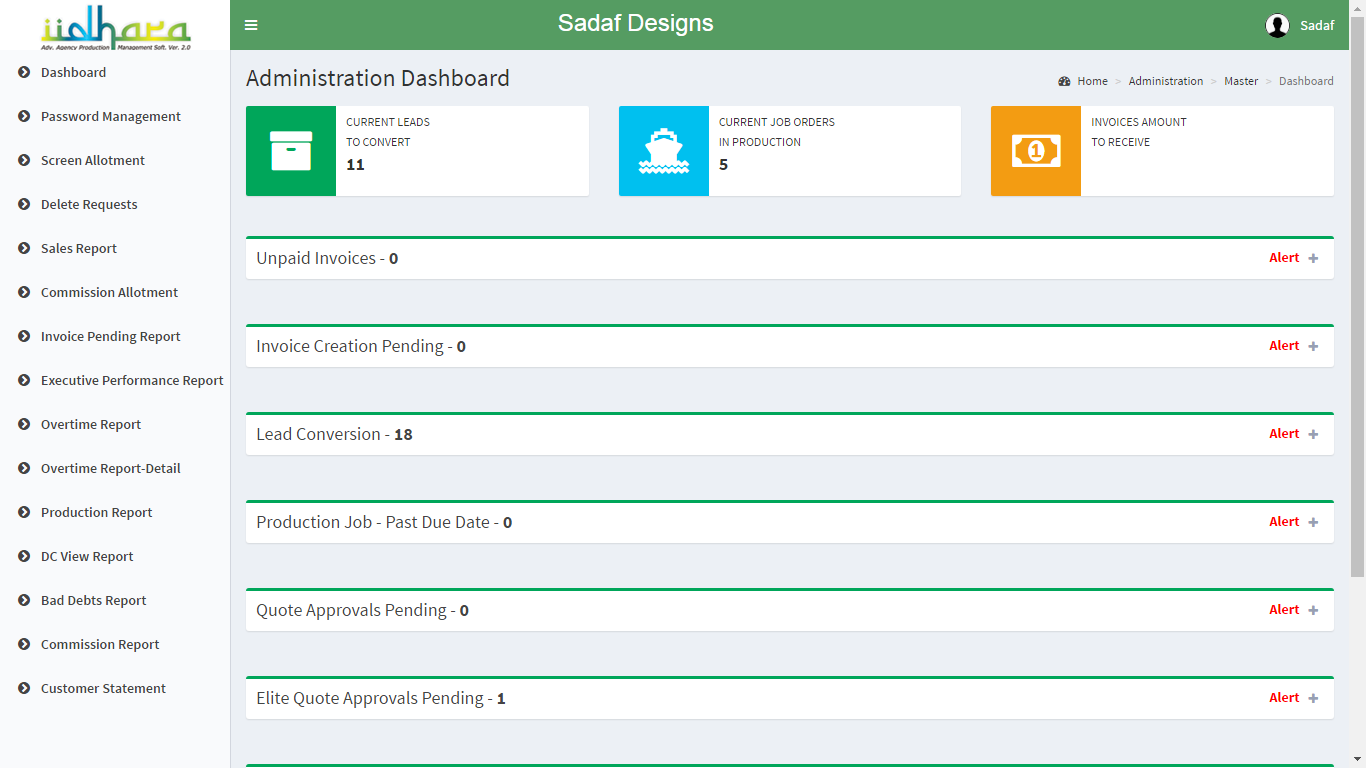Click the Administration breadcrumb link
The height and width of the screenshot is (768, 1366).
point(1166,81)
